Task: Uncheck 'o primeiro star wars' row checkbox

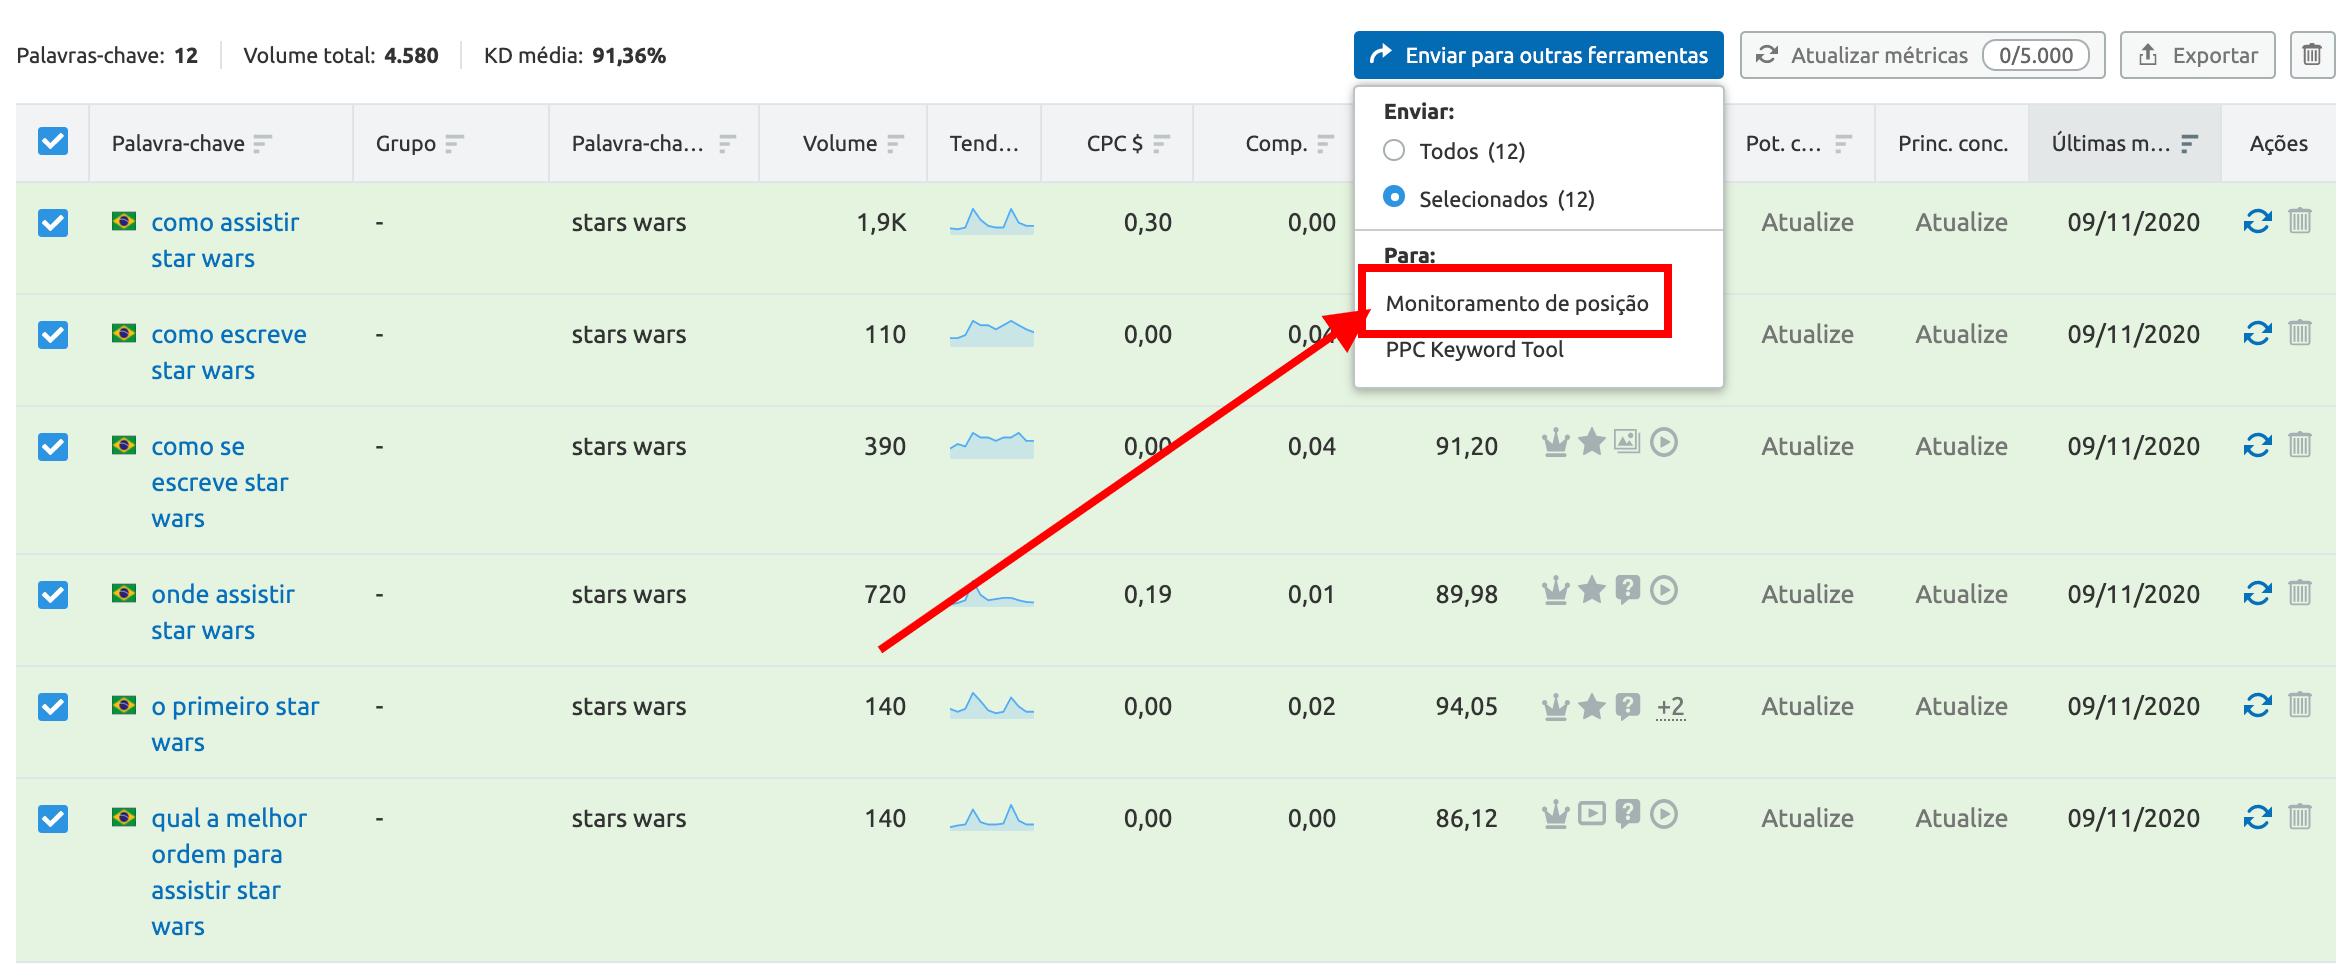Action: (53, 706)
